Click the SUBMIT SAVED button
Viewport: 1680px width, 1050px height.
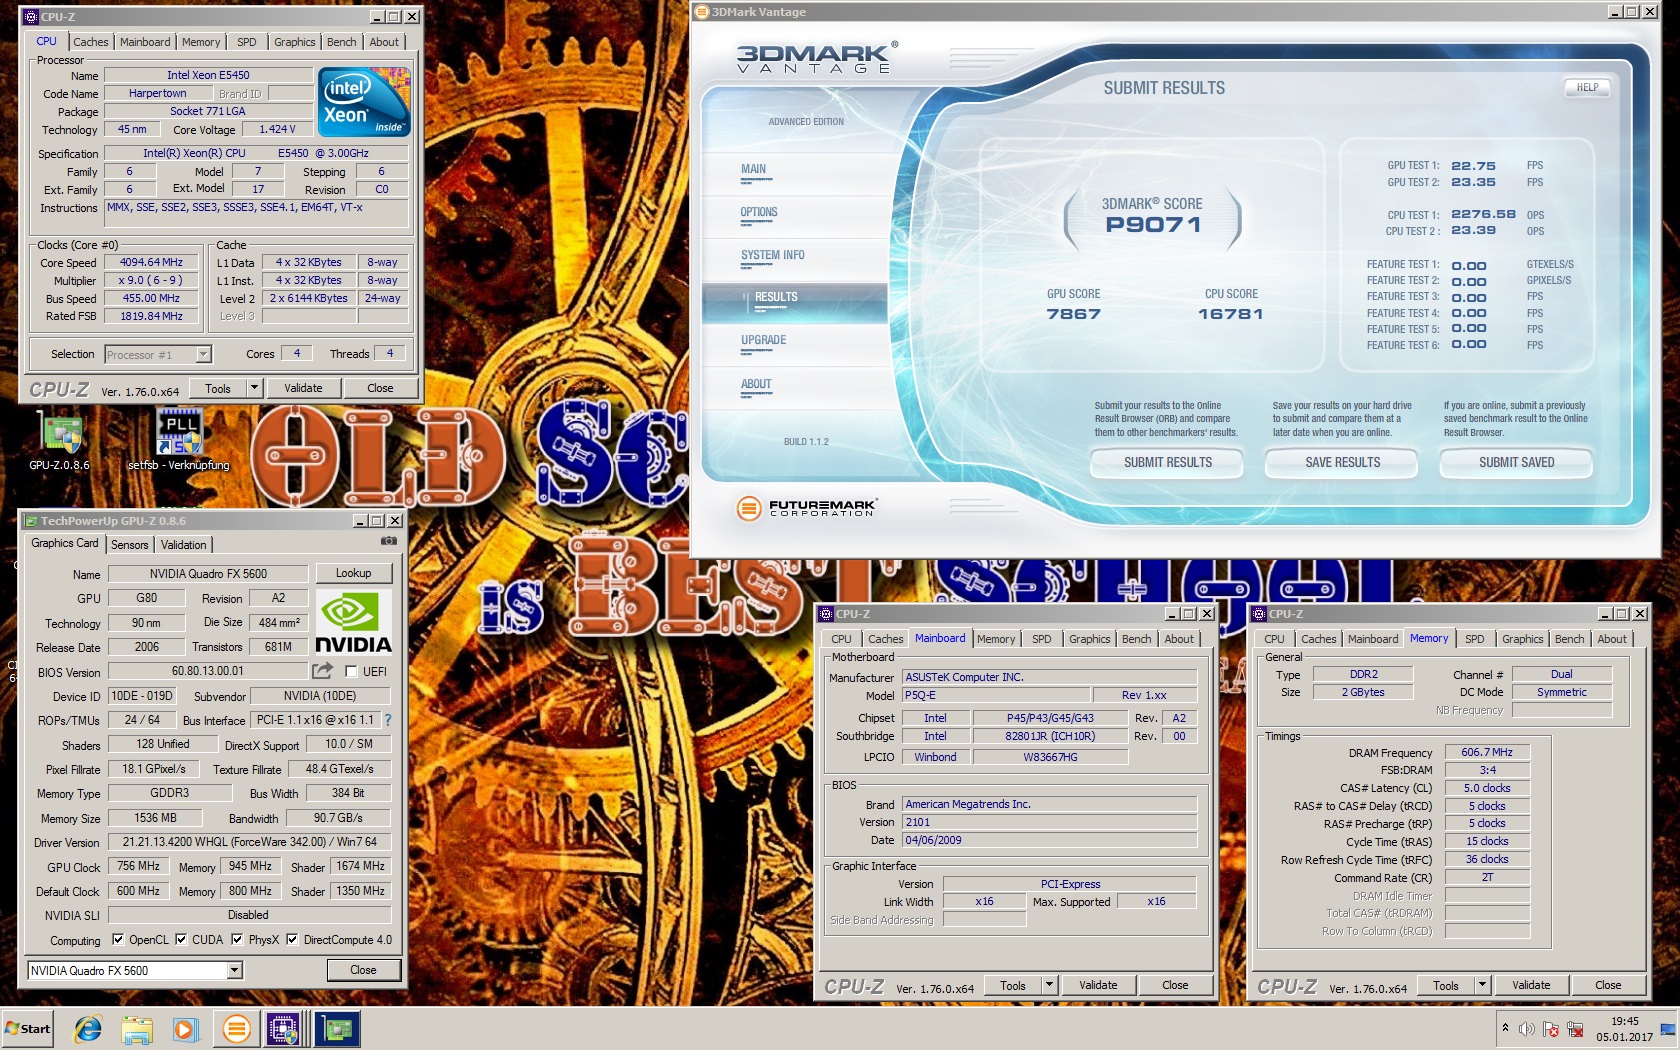pyautogui.click(x=1516, y=462)
